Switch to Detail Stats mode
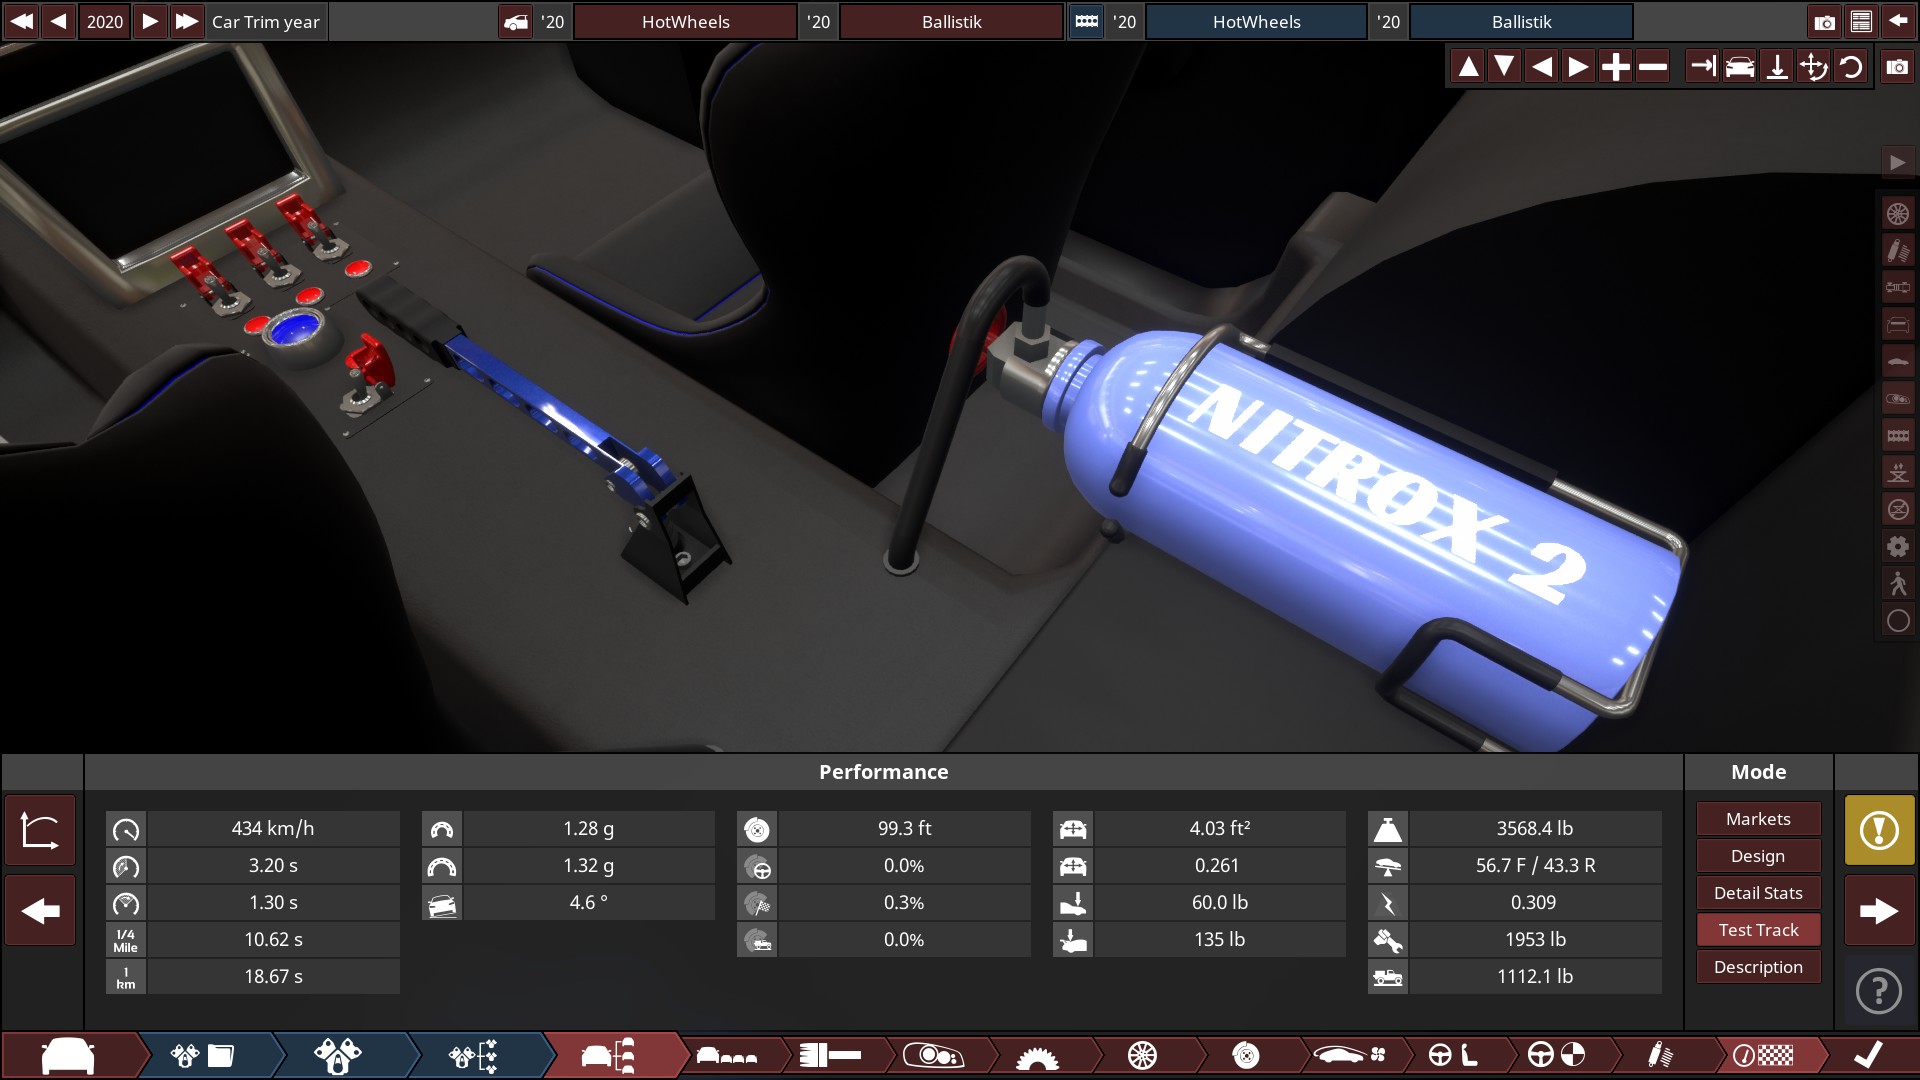Viewport: 1920px width, 1080px height. (1758, 893)
